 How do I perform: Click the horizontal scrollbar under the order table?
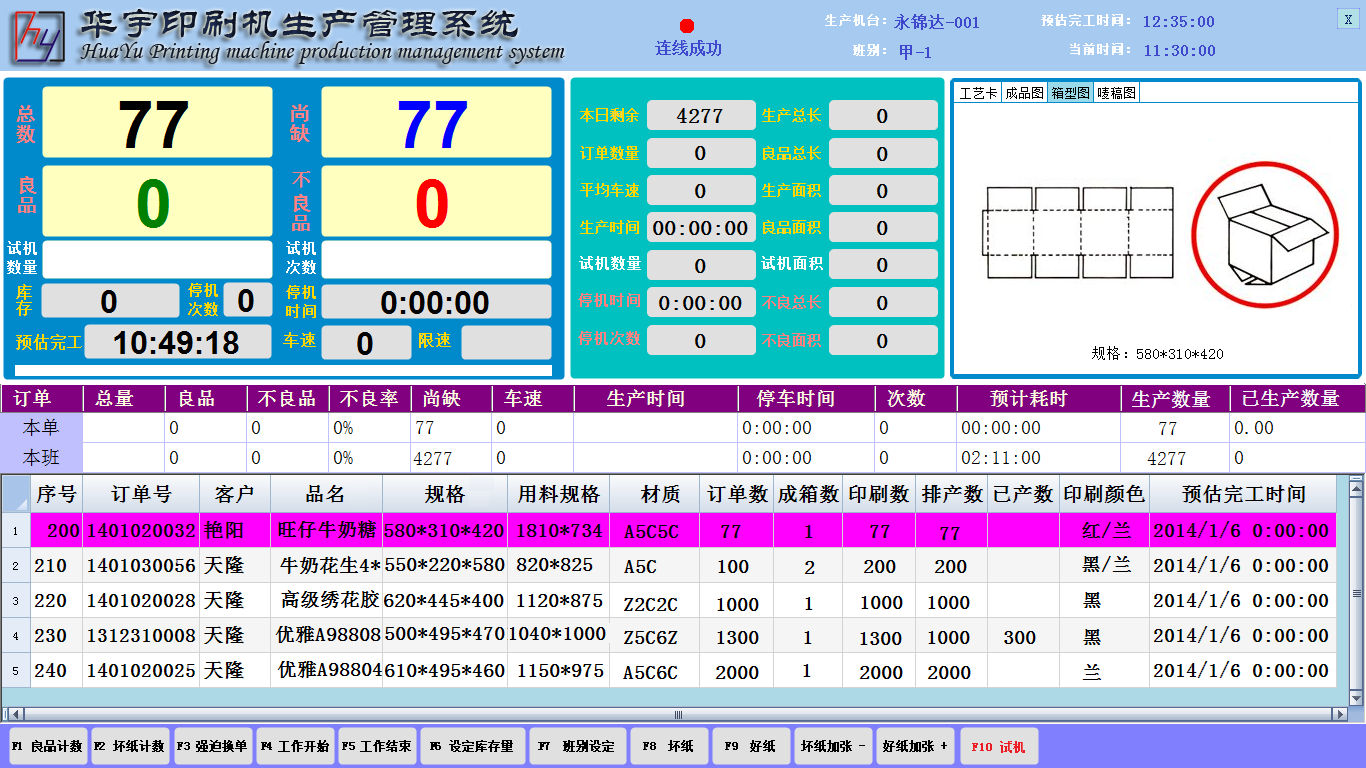[678, 714]
